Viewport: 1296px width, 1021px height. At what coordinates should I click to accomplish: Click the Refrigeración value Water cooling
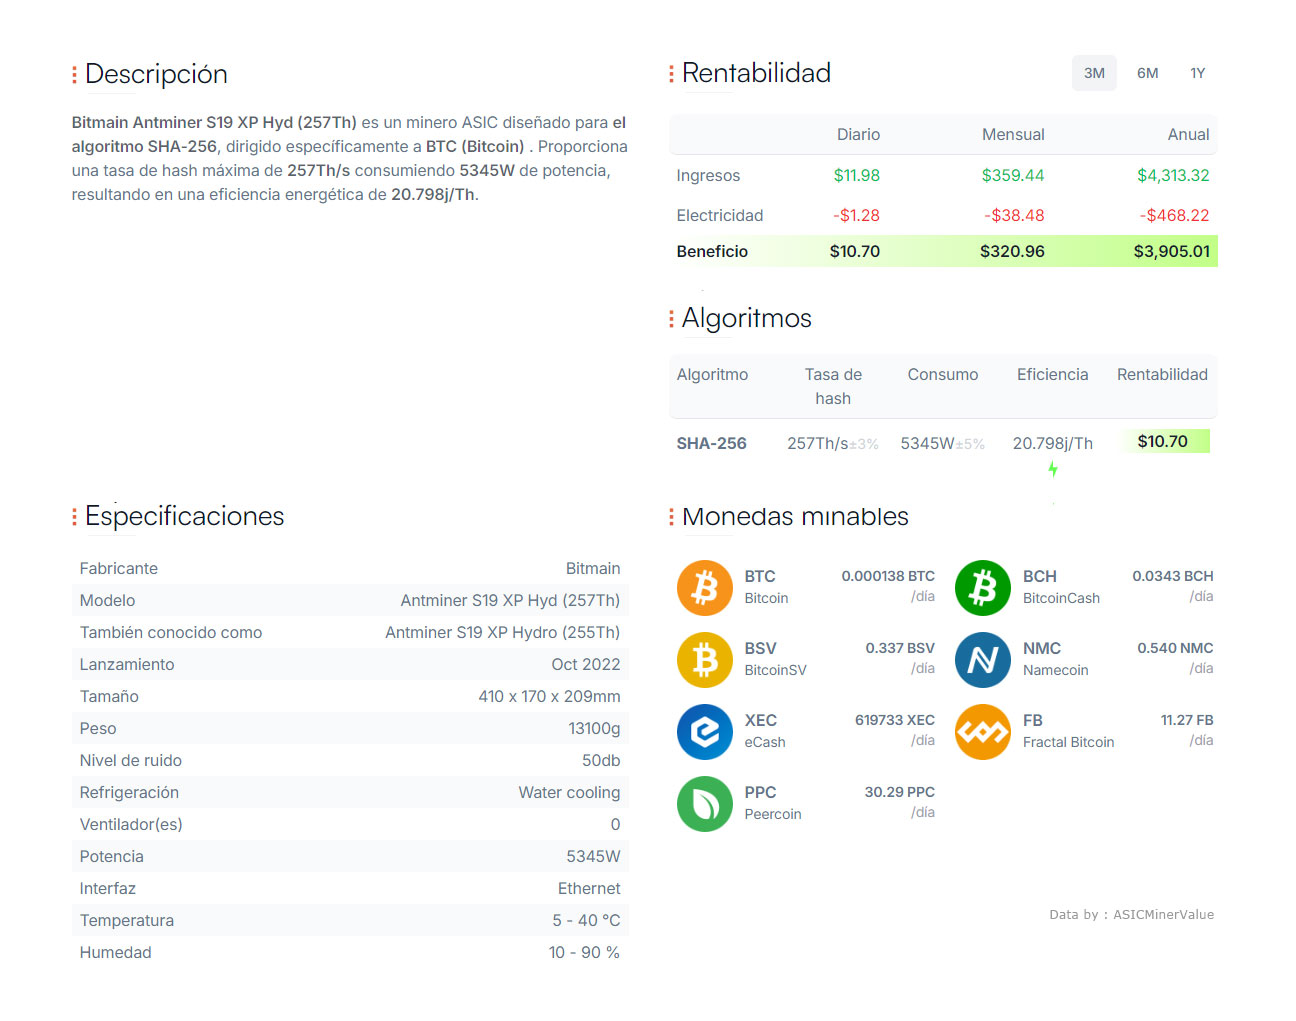[x=569, y=792]
